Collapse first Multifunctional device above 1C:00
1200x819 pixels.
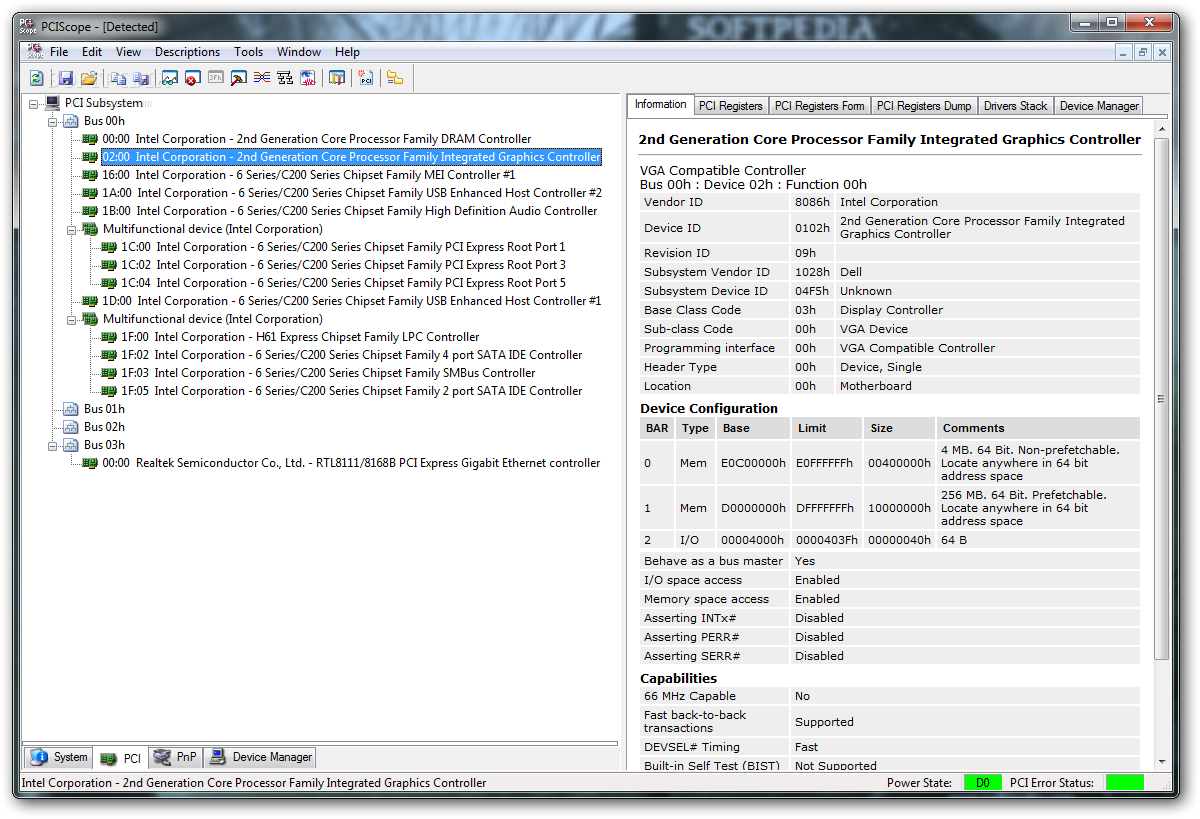point(72,230)
